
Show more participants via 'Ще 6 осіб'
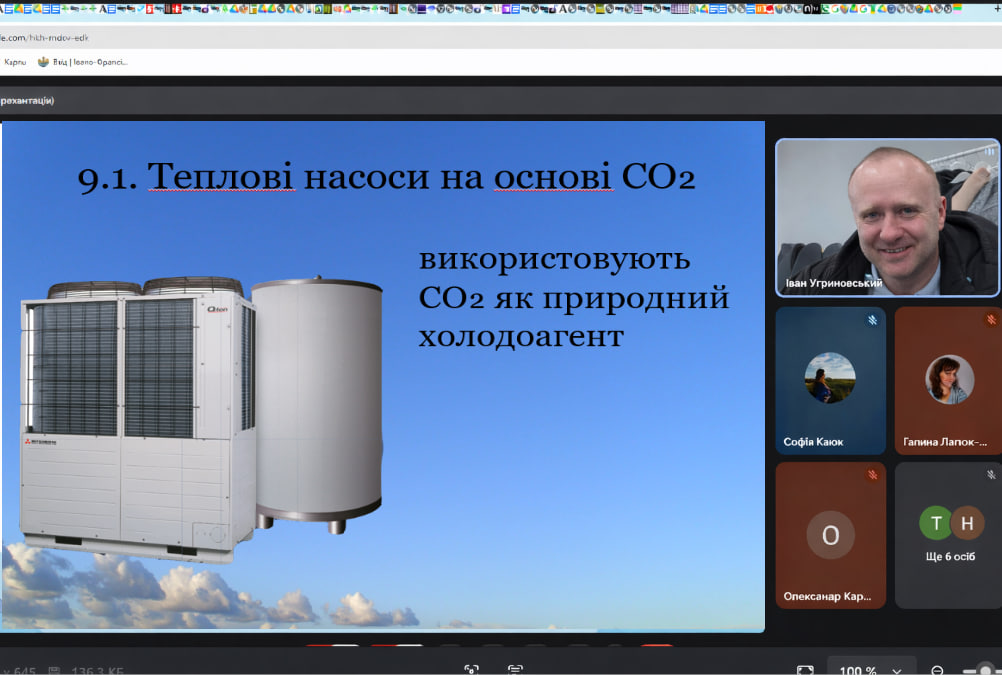947,535
